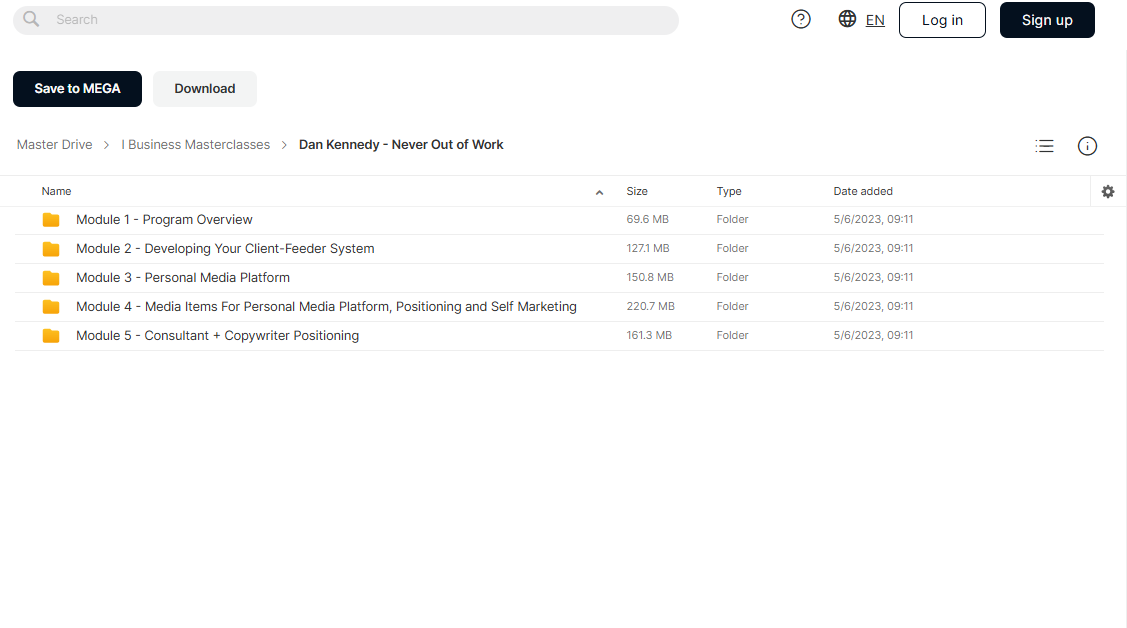The width and height of the screenshot is (1127, 628).
Task: Click Folder type in Module 3 row
Action: tap(732, 277)
